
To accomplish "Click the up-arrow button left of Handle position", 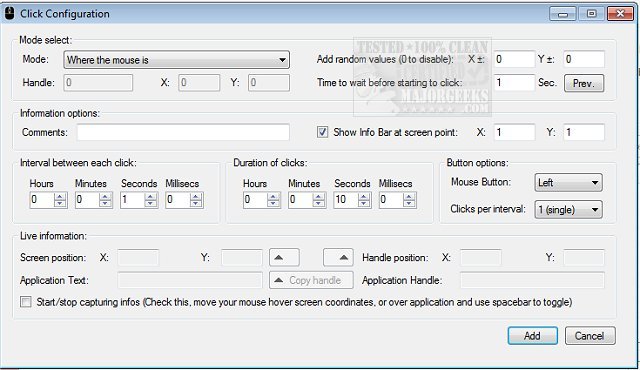I will pyautogui.click(x=338, y=257).
